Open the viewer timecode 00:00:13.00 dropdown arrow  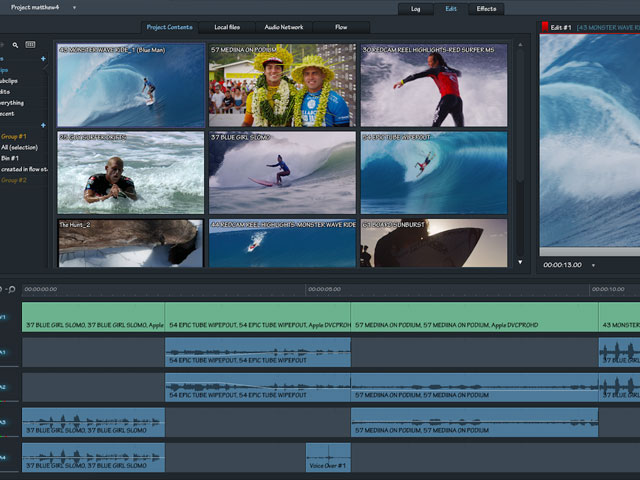pos(593,265)
